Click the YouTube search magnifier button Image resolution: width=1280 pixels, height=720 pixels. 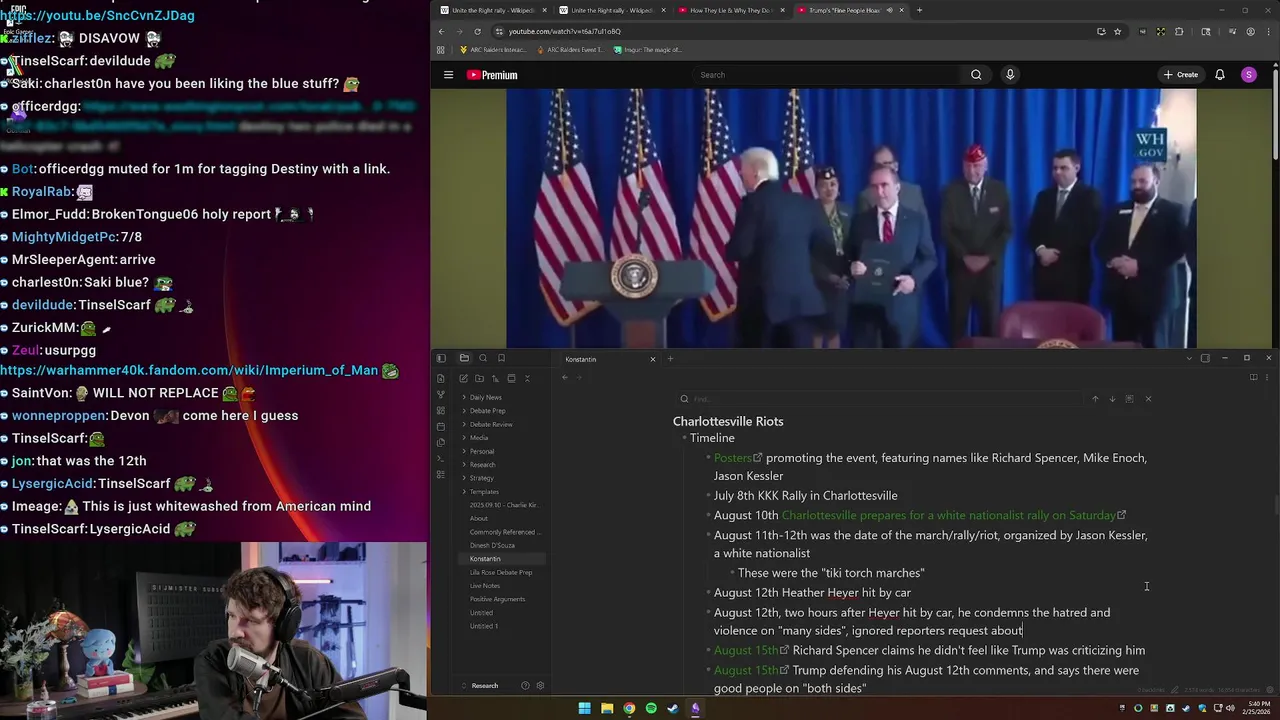[976, 74]
